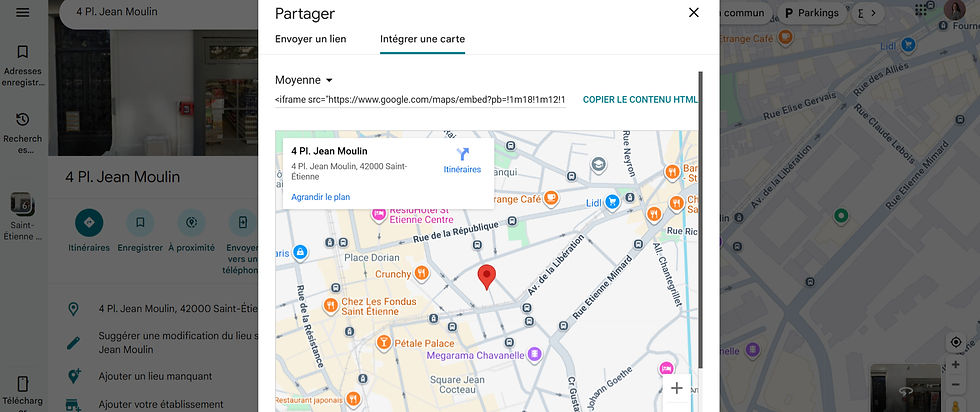
Task: Click the Square Jean Cocteau label
Action: coord(458,384)
